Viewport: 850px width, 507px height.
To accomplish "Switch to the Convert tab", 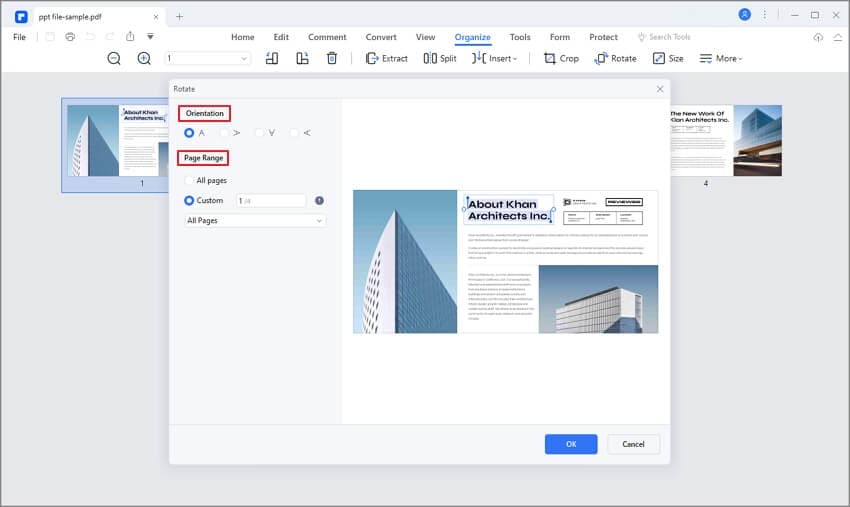I will tap(381, 37).
